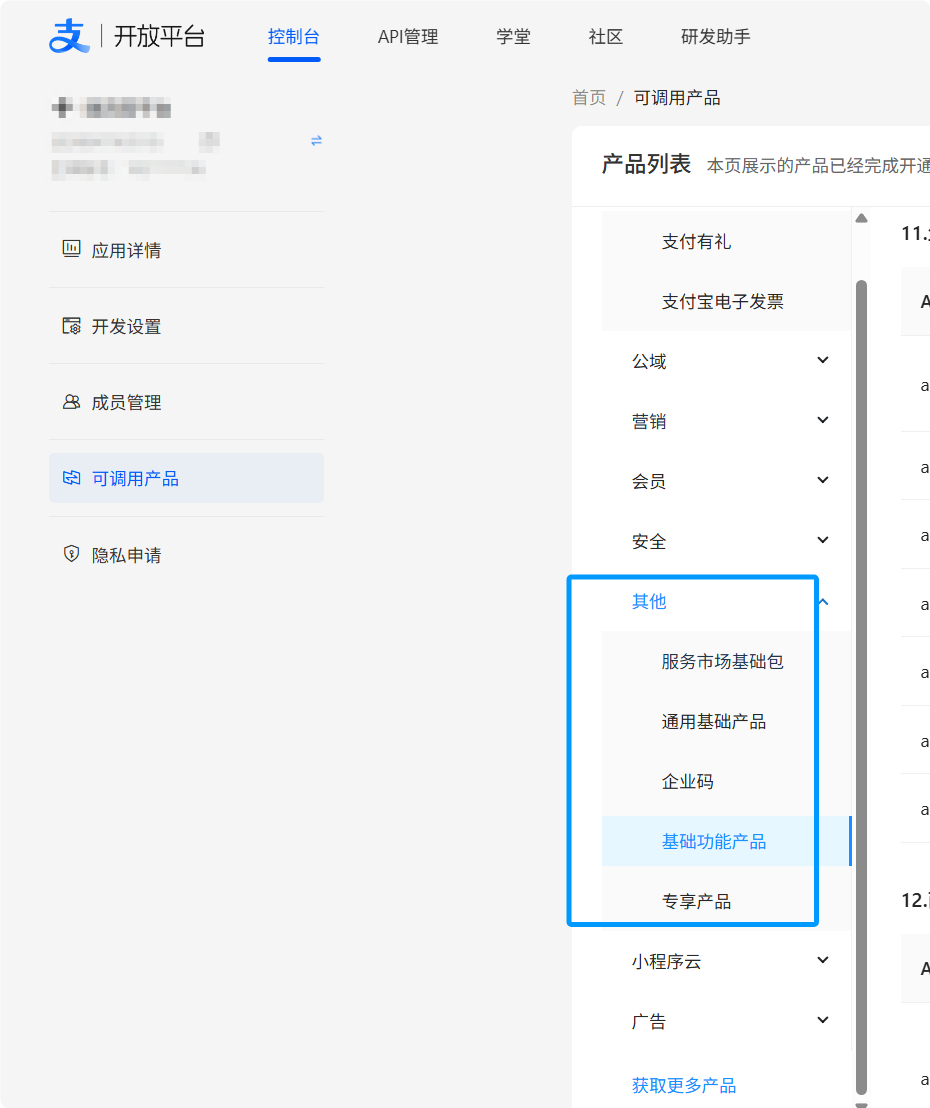Select 应用详情 in sidebar
Screen dimensions: 930x1108
[187, 249]
